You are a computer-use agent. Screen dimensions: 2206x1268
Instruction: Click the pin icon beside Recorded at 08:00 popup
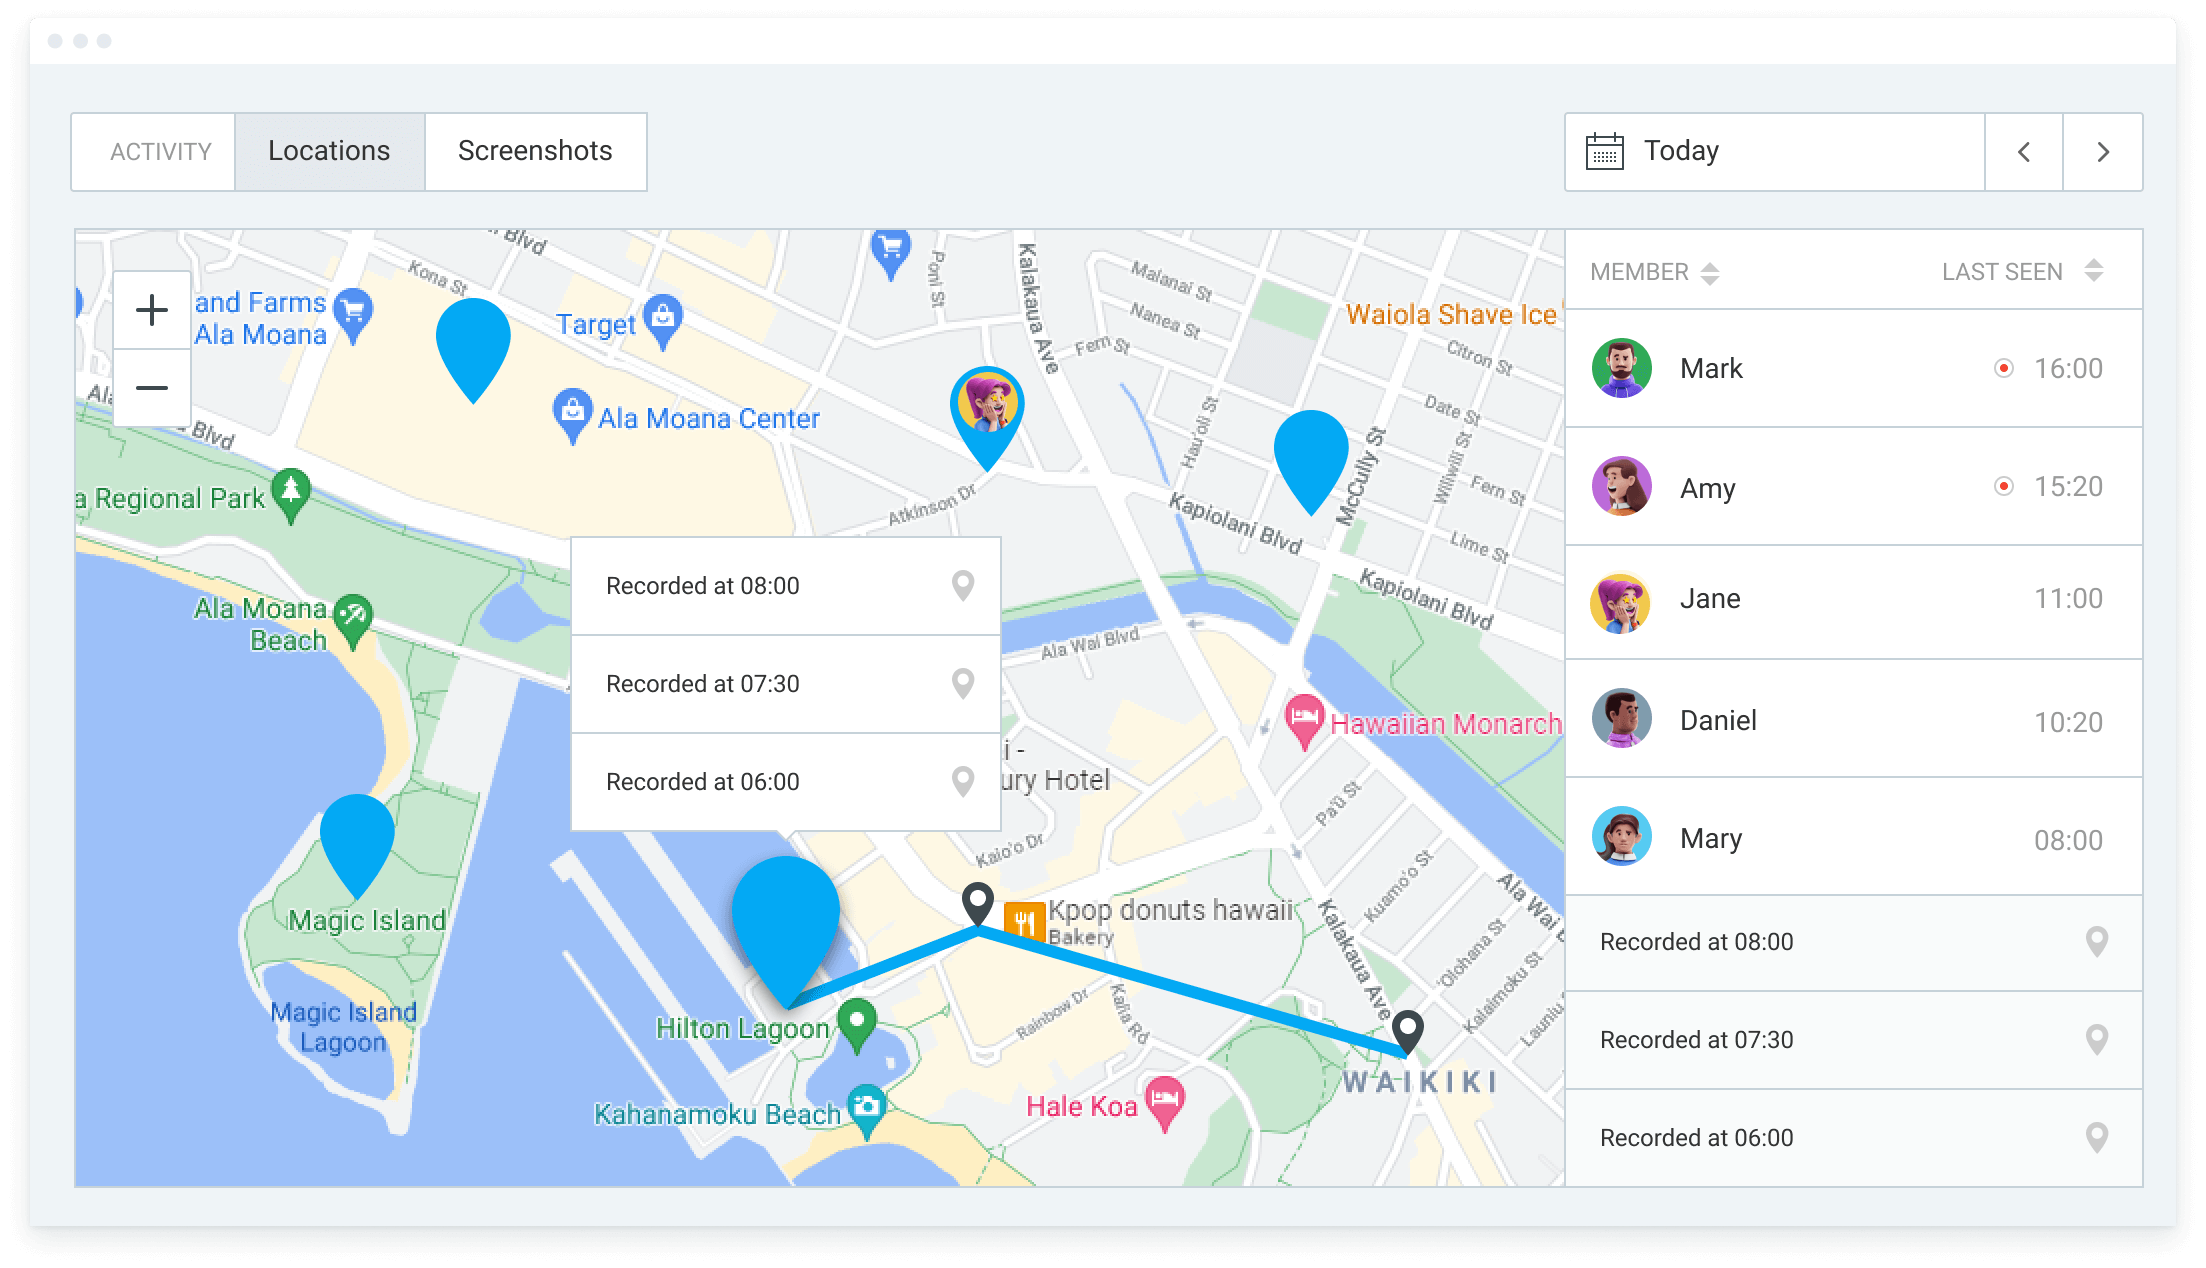(963, 586)
